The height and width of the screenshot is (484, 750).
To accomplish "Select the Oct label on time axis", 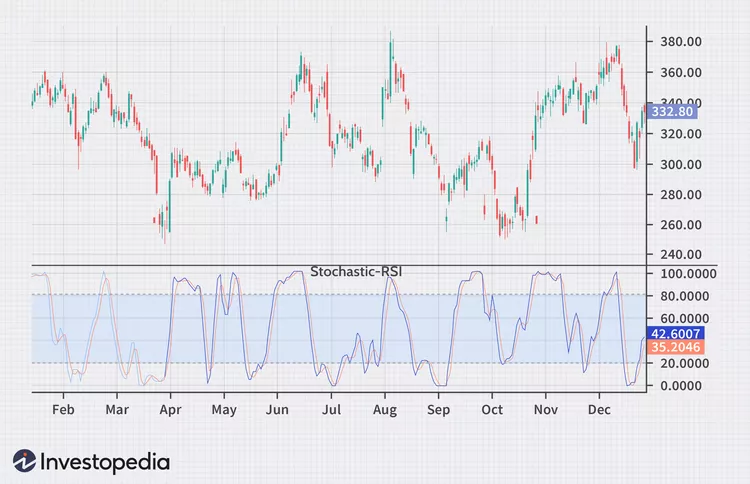I will click(x=492, y=410).
